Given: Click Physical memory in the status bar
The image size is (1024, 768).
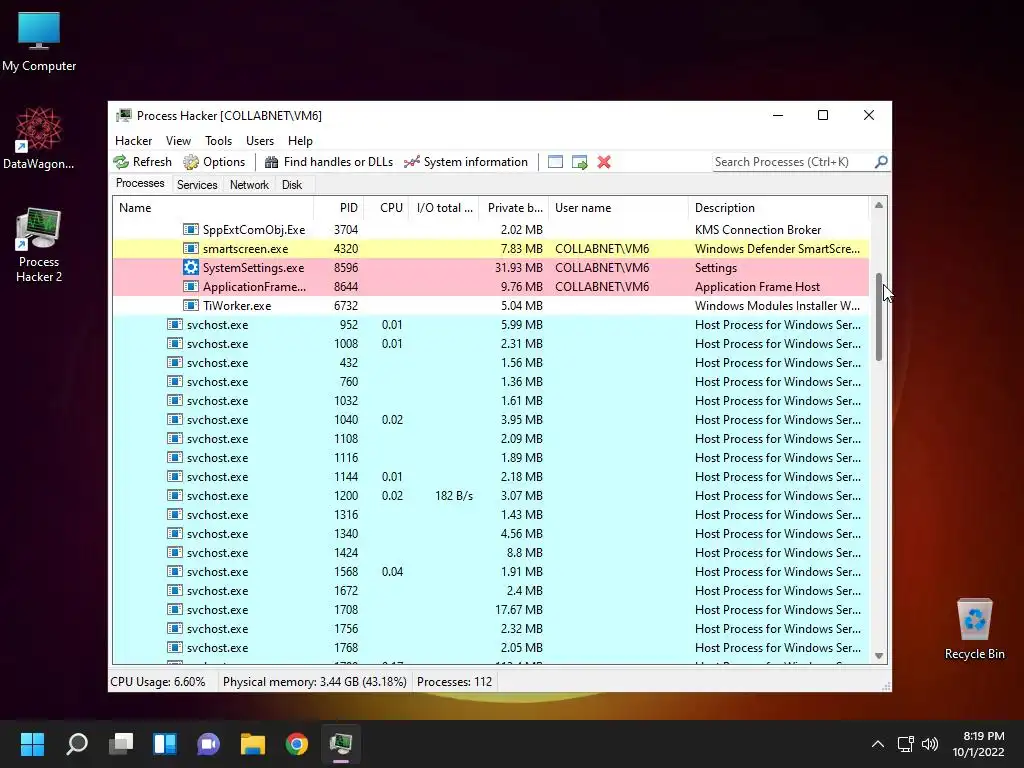Looking at the screenshot, I should click(x=315, y=682).
